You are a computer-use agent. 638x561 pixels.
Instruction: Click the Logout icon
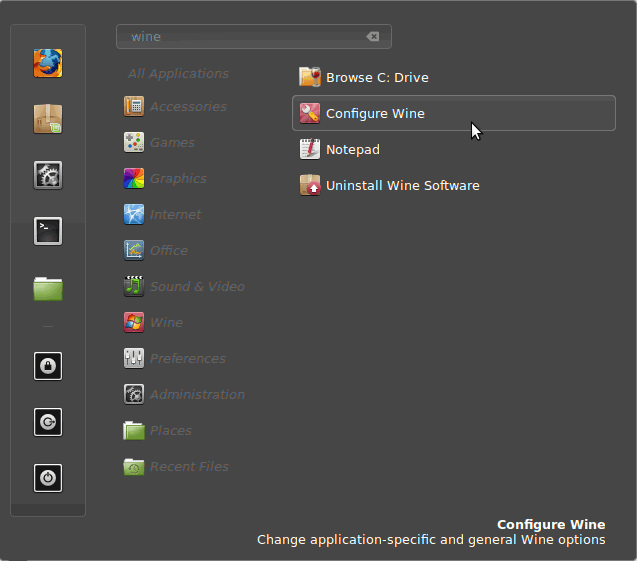[47, 422]
